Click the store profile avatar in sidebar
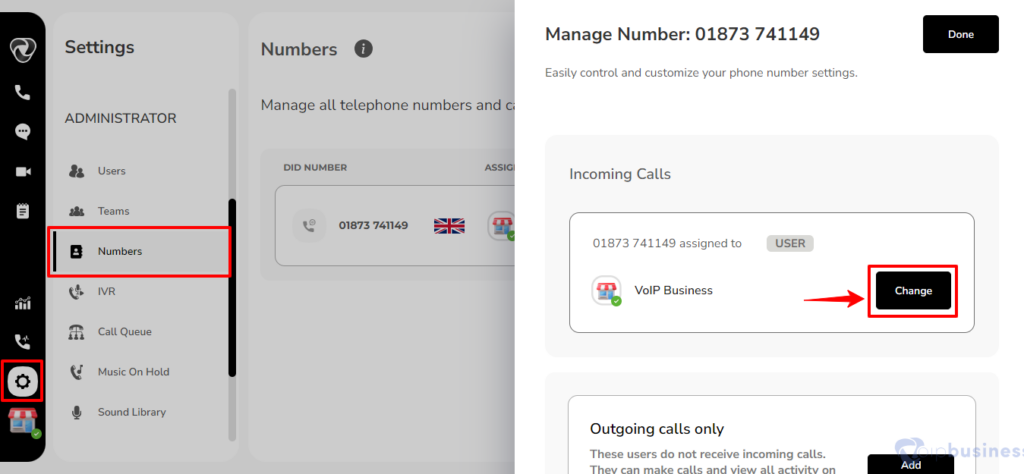 coord(24,421)
